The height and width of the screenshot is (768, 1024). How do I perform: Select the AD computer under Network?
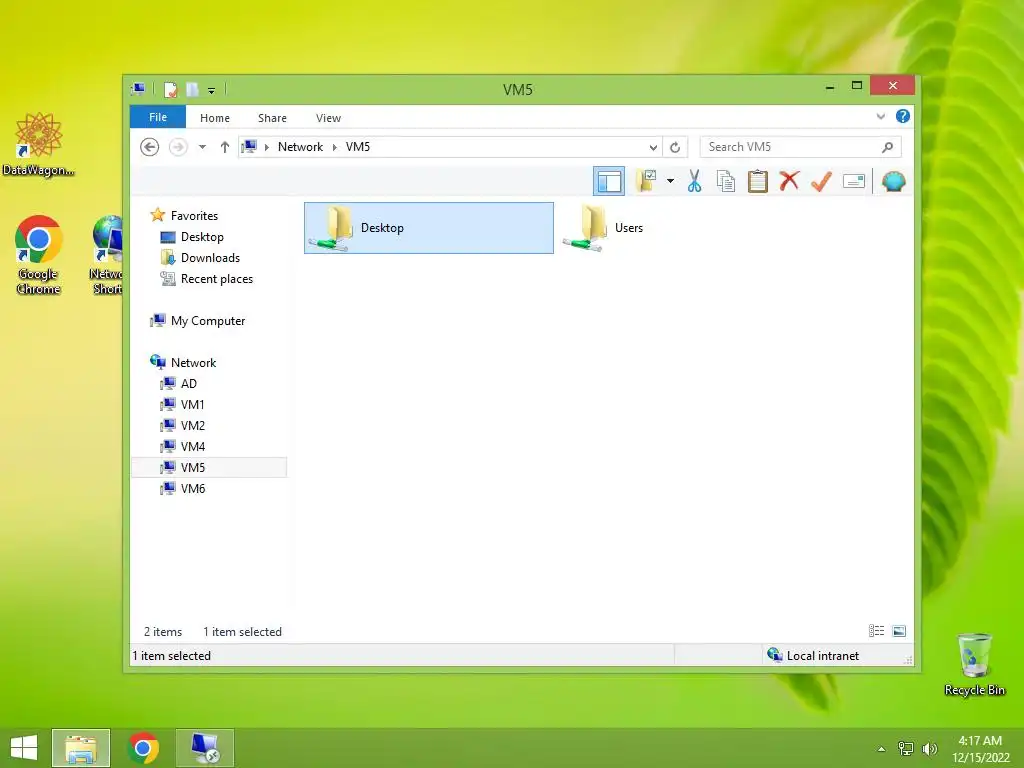[188, 383]
